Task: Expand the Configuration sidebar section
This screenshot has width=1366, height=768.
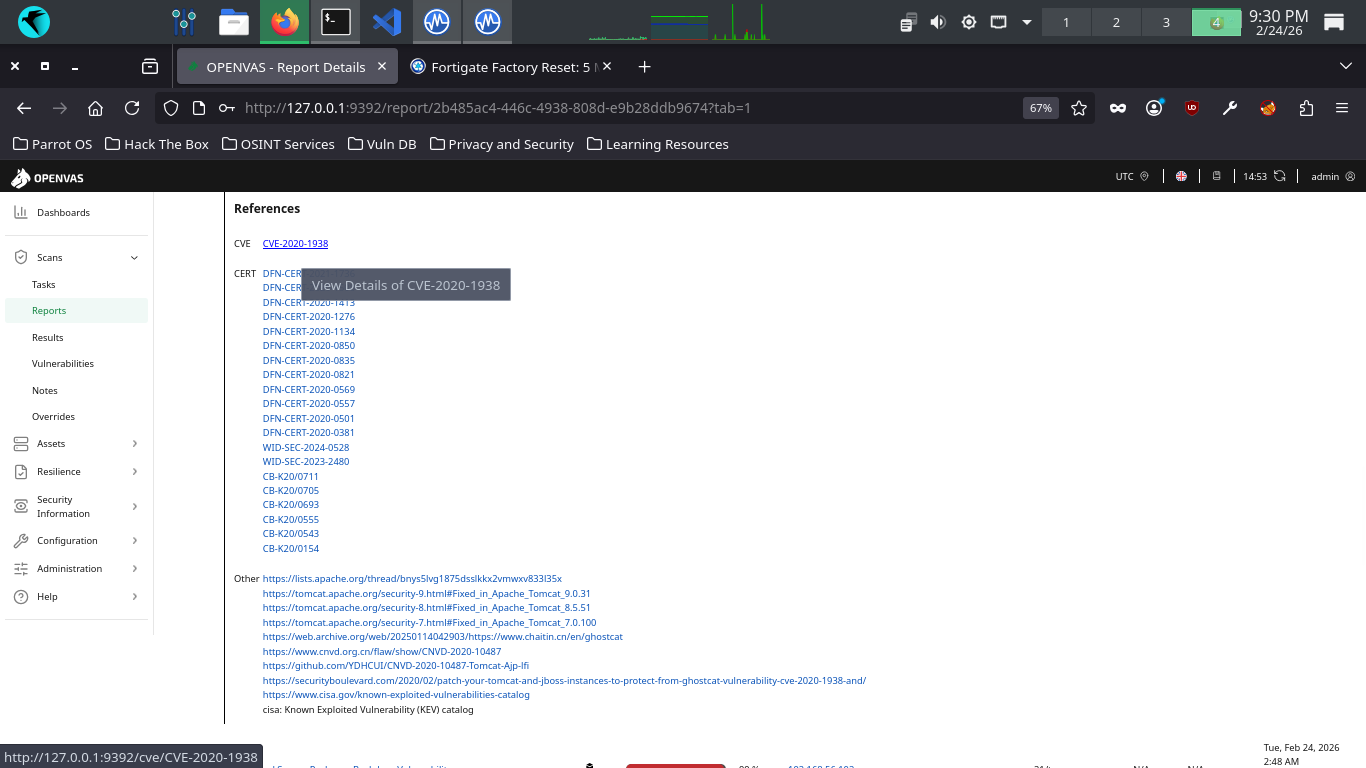Action: click(x=134, y=541)
